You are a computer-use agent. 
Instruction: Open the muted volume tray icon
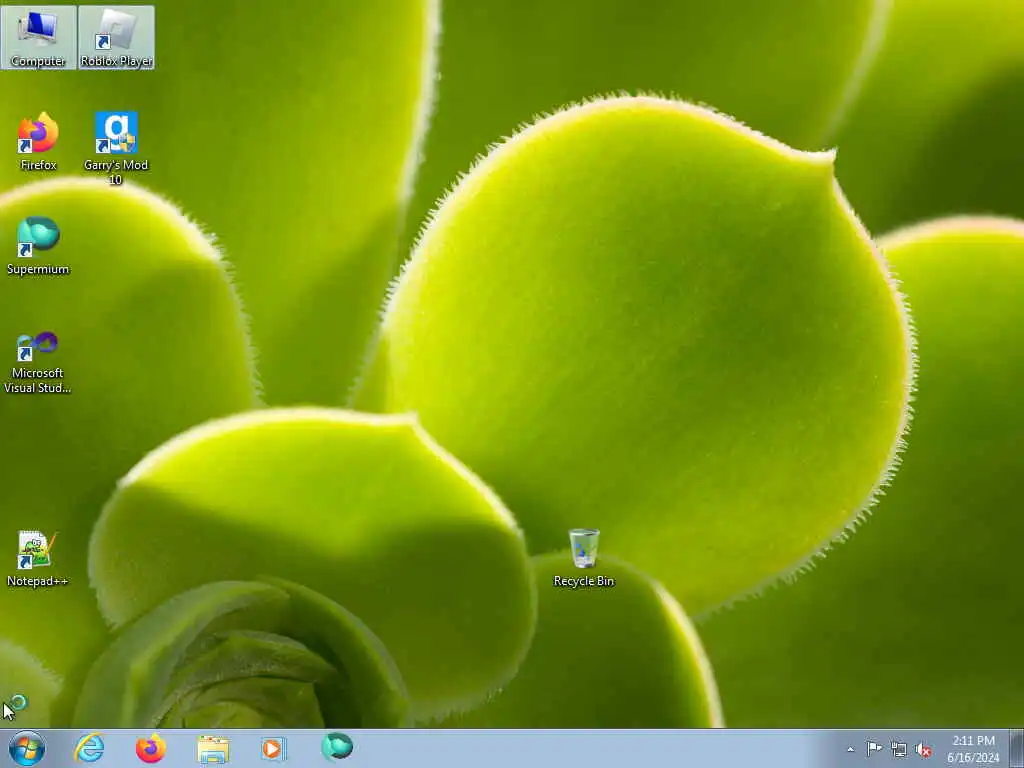923,750
